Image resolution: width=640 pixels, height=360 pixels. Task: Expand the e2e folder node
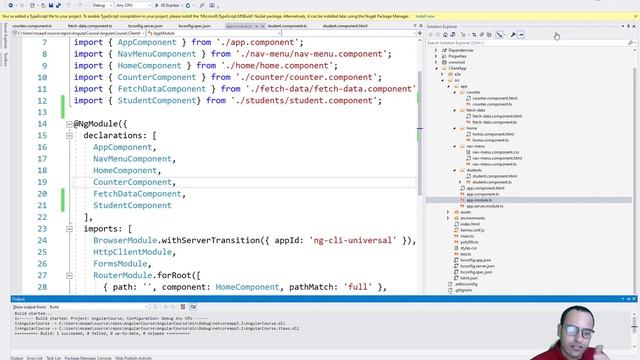click(x=442, y=74)
